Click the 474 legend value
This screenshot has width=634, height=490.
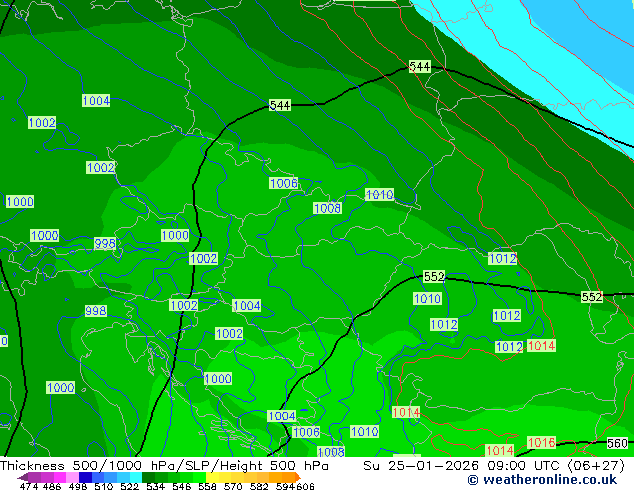29,486
